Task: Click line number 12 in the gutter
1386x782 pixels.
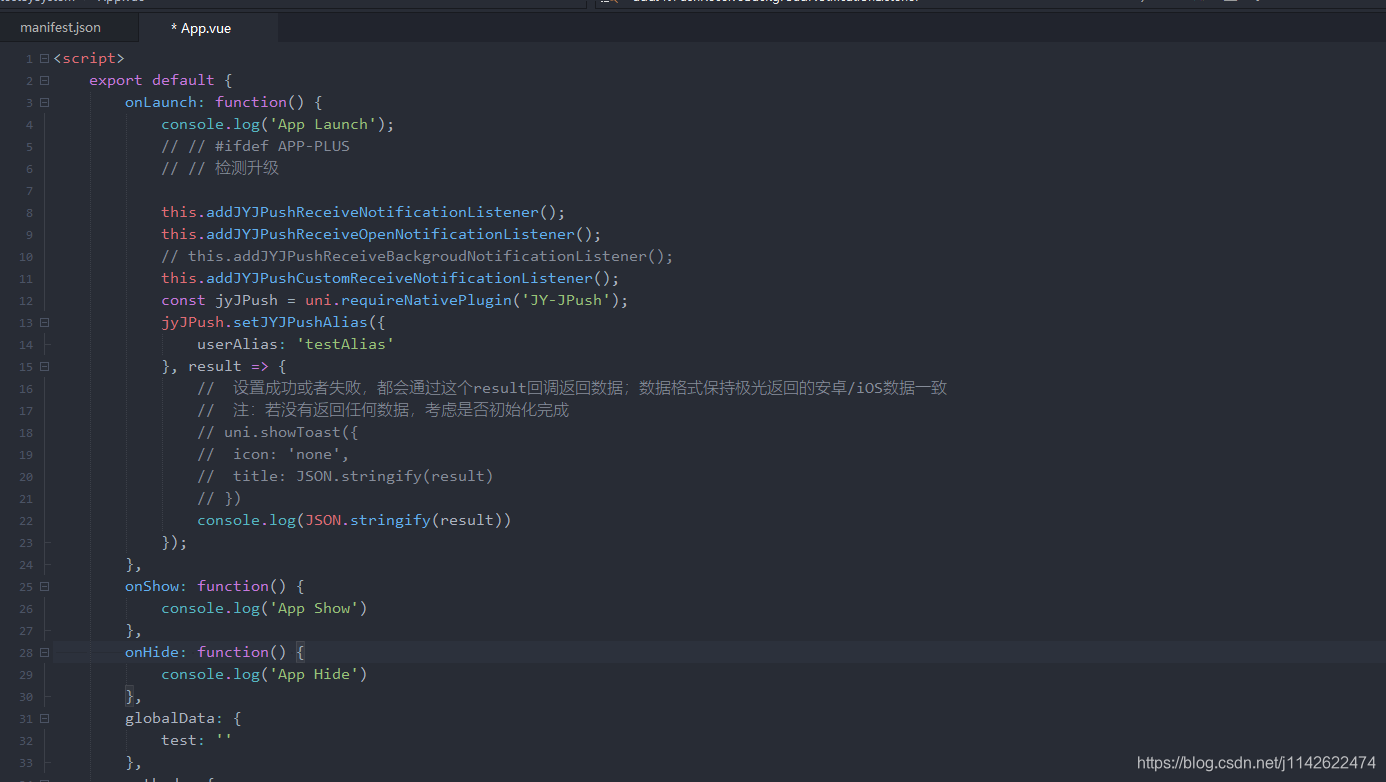Action: tap(26, 301)
